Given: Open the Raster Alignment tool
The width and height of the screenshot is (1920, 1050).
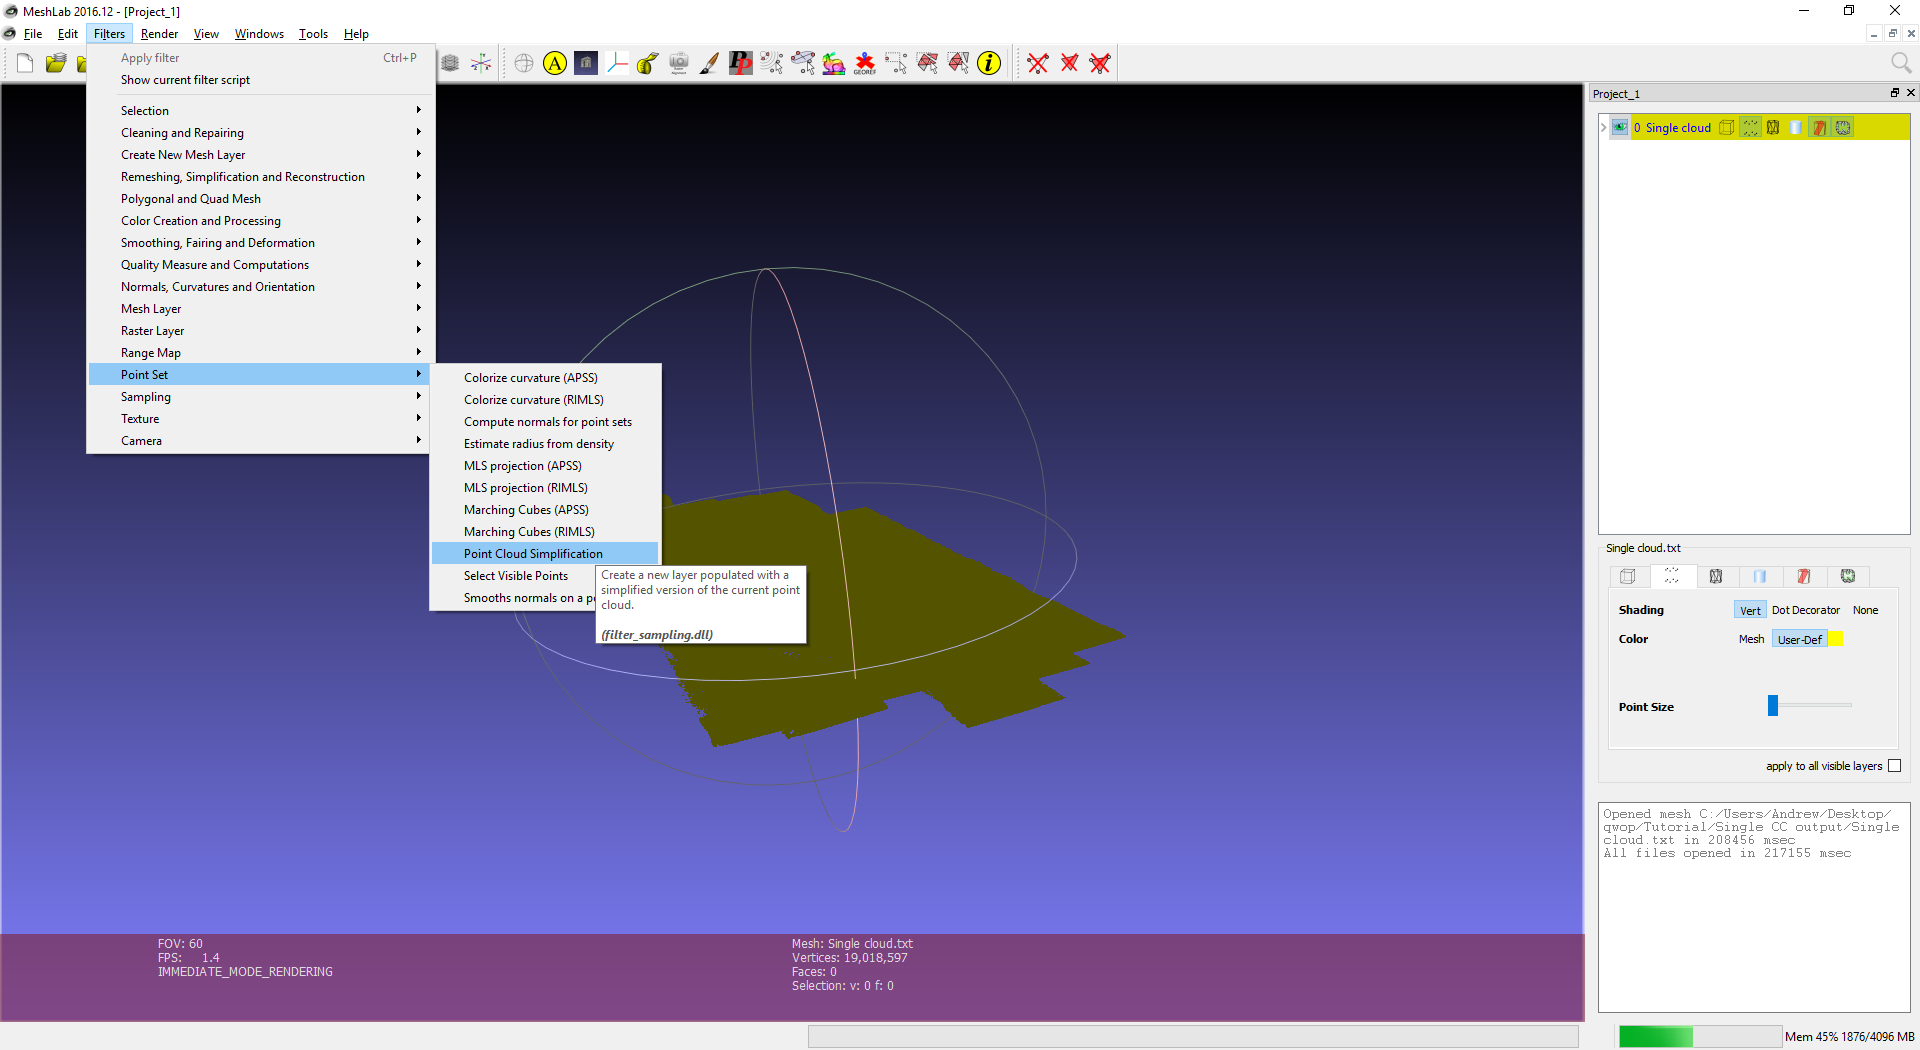Looking at the screenshot, I should coord(678,63).
